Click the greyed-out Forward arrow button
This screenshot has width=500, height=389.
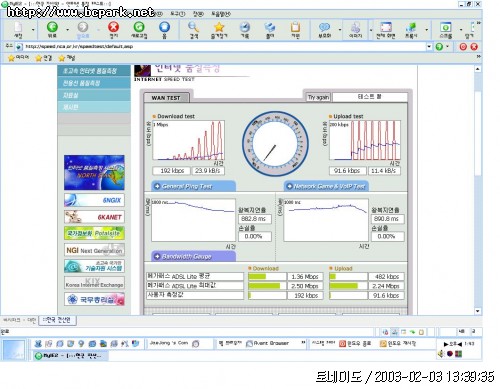(x=83, y=27)
